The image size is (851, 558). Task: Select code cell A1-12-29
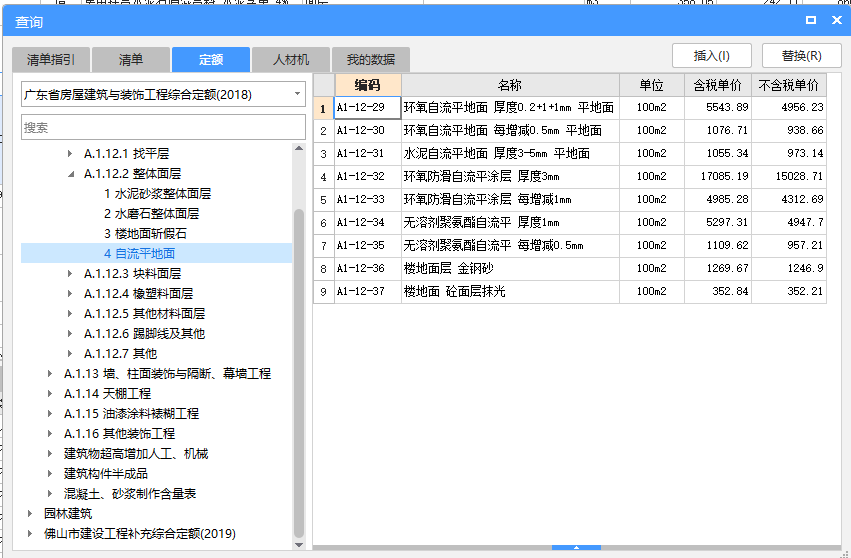coord(367,107)
